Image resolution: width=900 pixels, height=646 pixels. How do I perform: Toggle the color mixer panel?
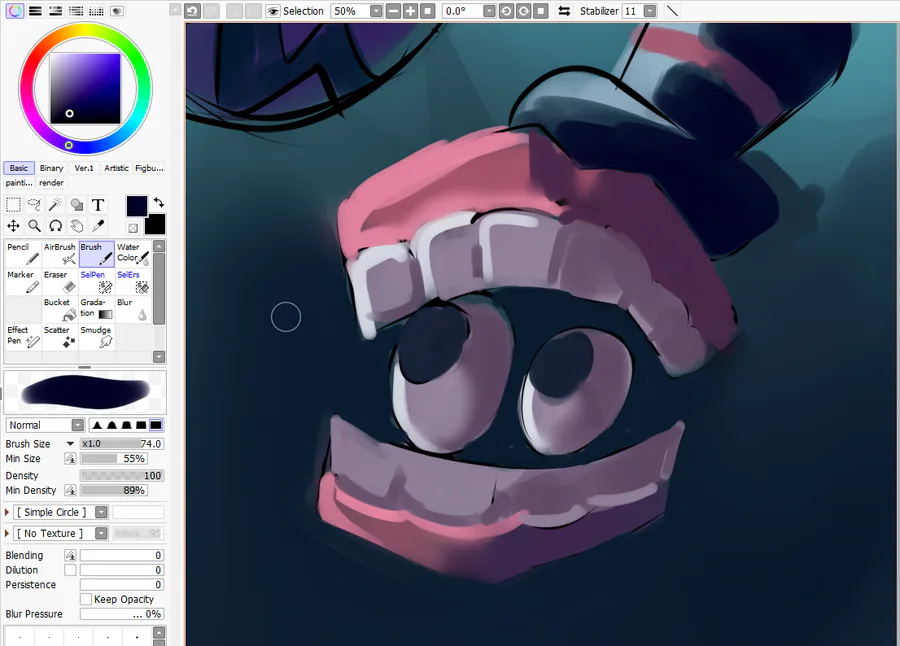point(76,11)
